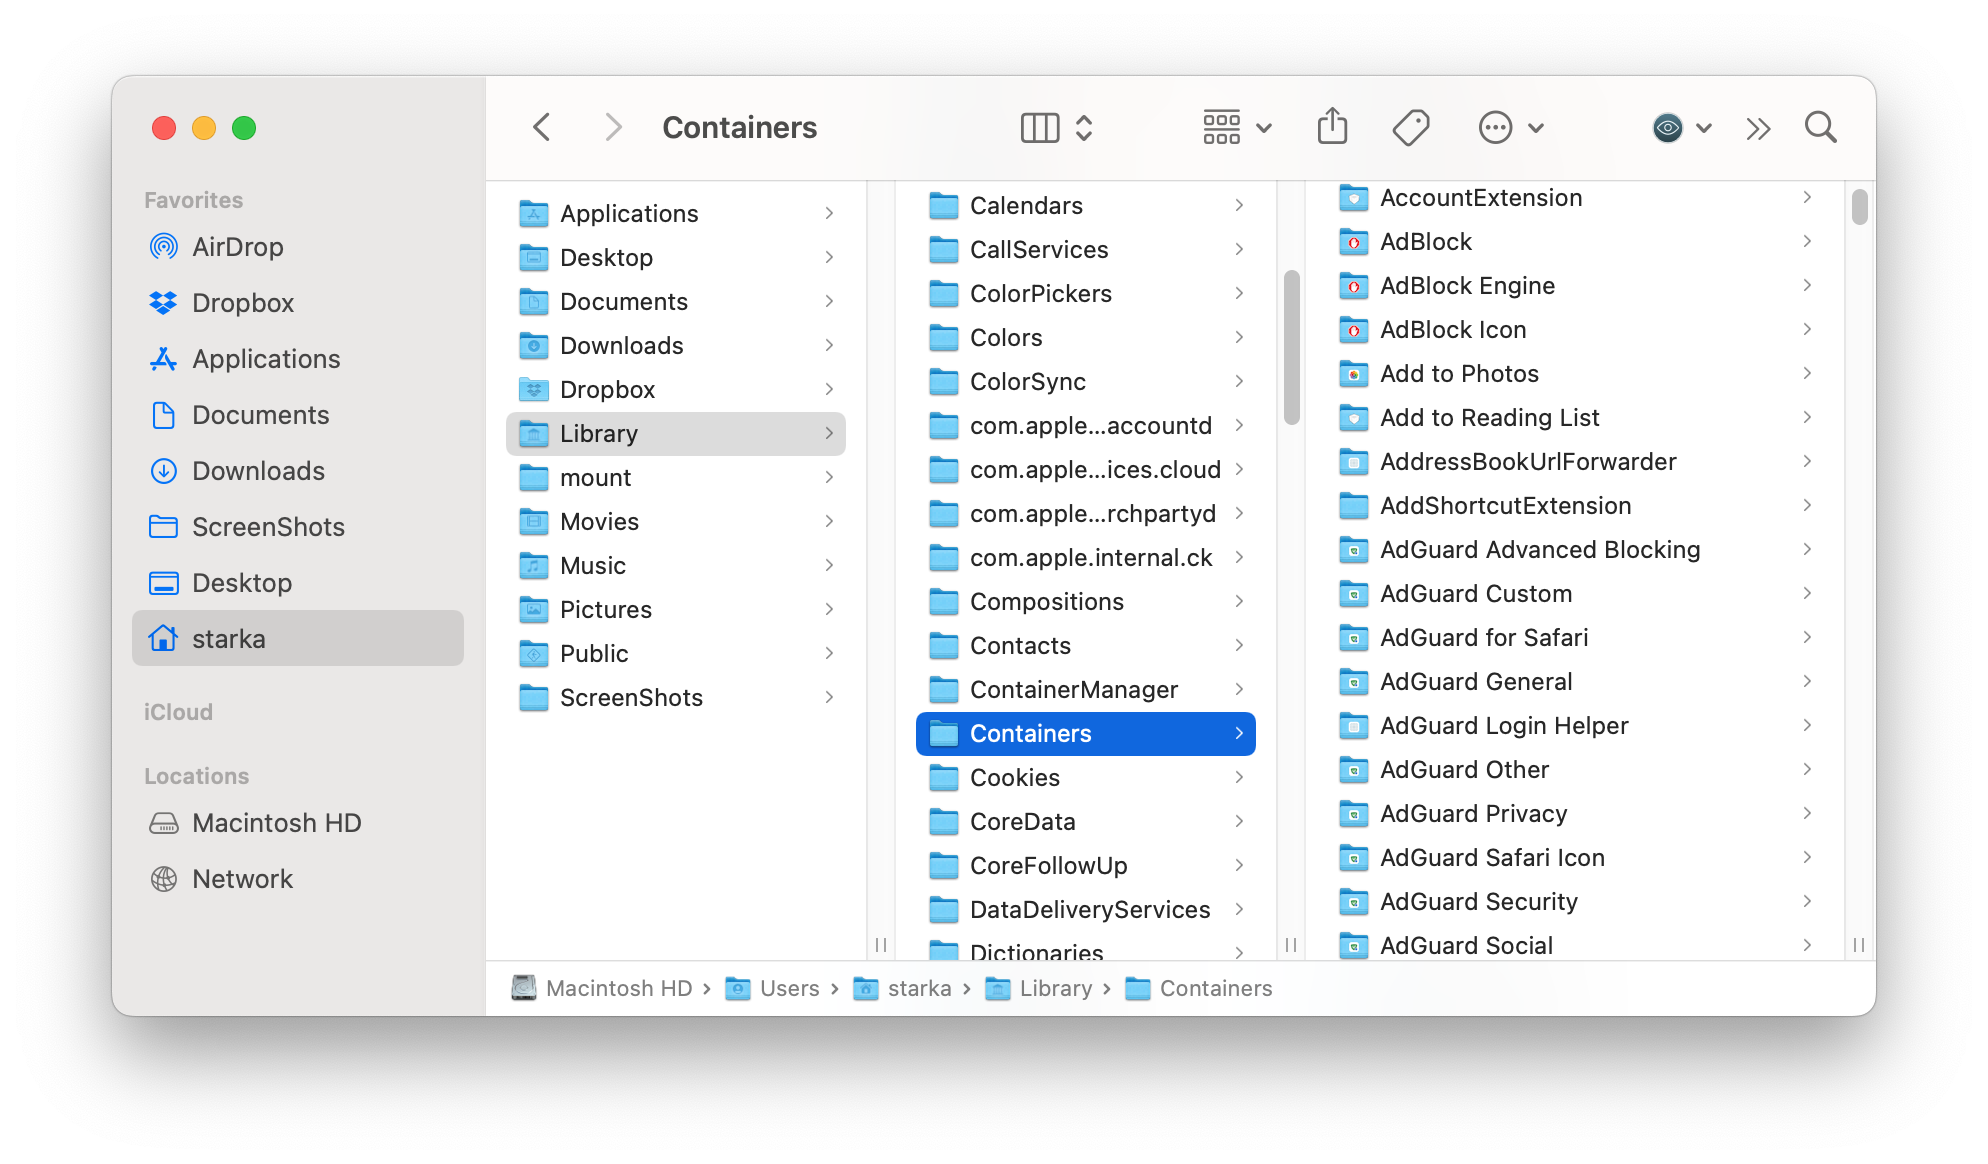Expand the chevron on the Contacts row
Screen dimensions: 1988x1164
1239,646
